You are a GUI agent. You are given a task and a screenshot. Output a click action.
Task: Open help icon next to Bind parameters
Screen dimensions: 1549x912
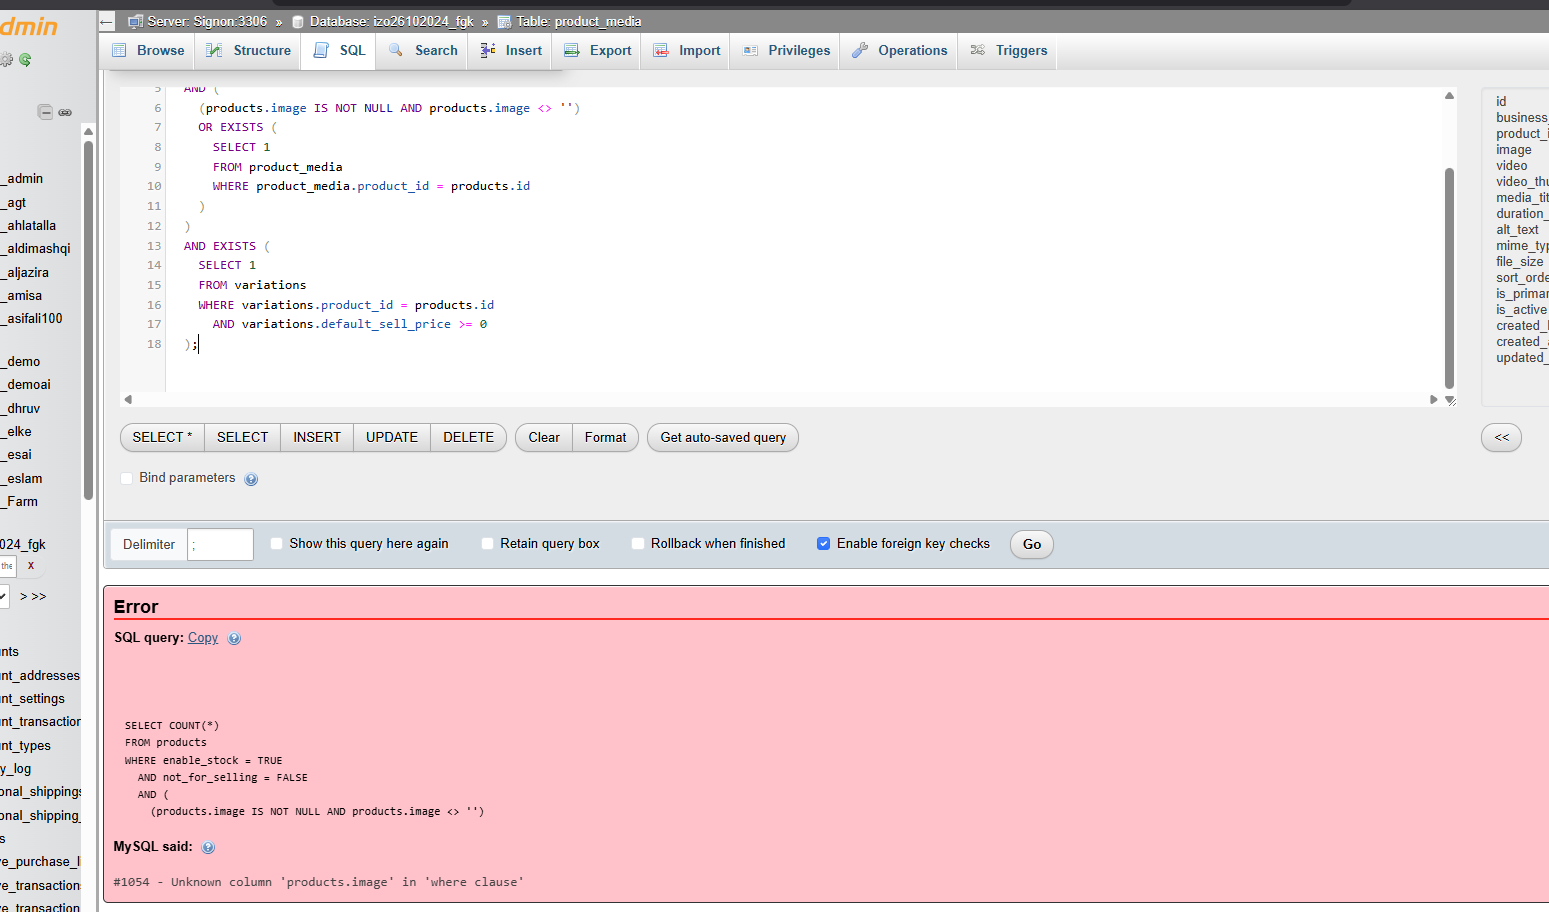tap(251, 479)
